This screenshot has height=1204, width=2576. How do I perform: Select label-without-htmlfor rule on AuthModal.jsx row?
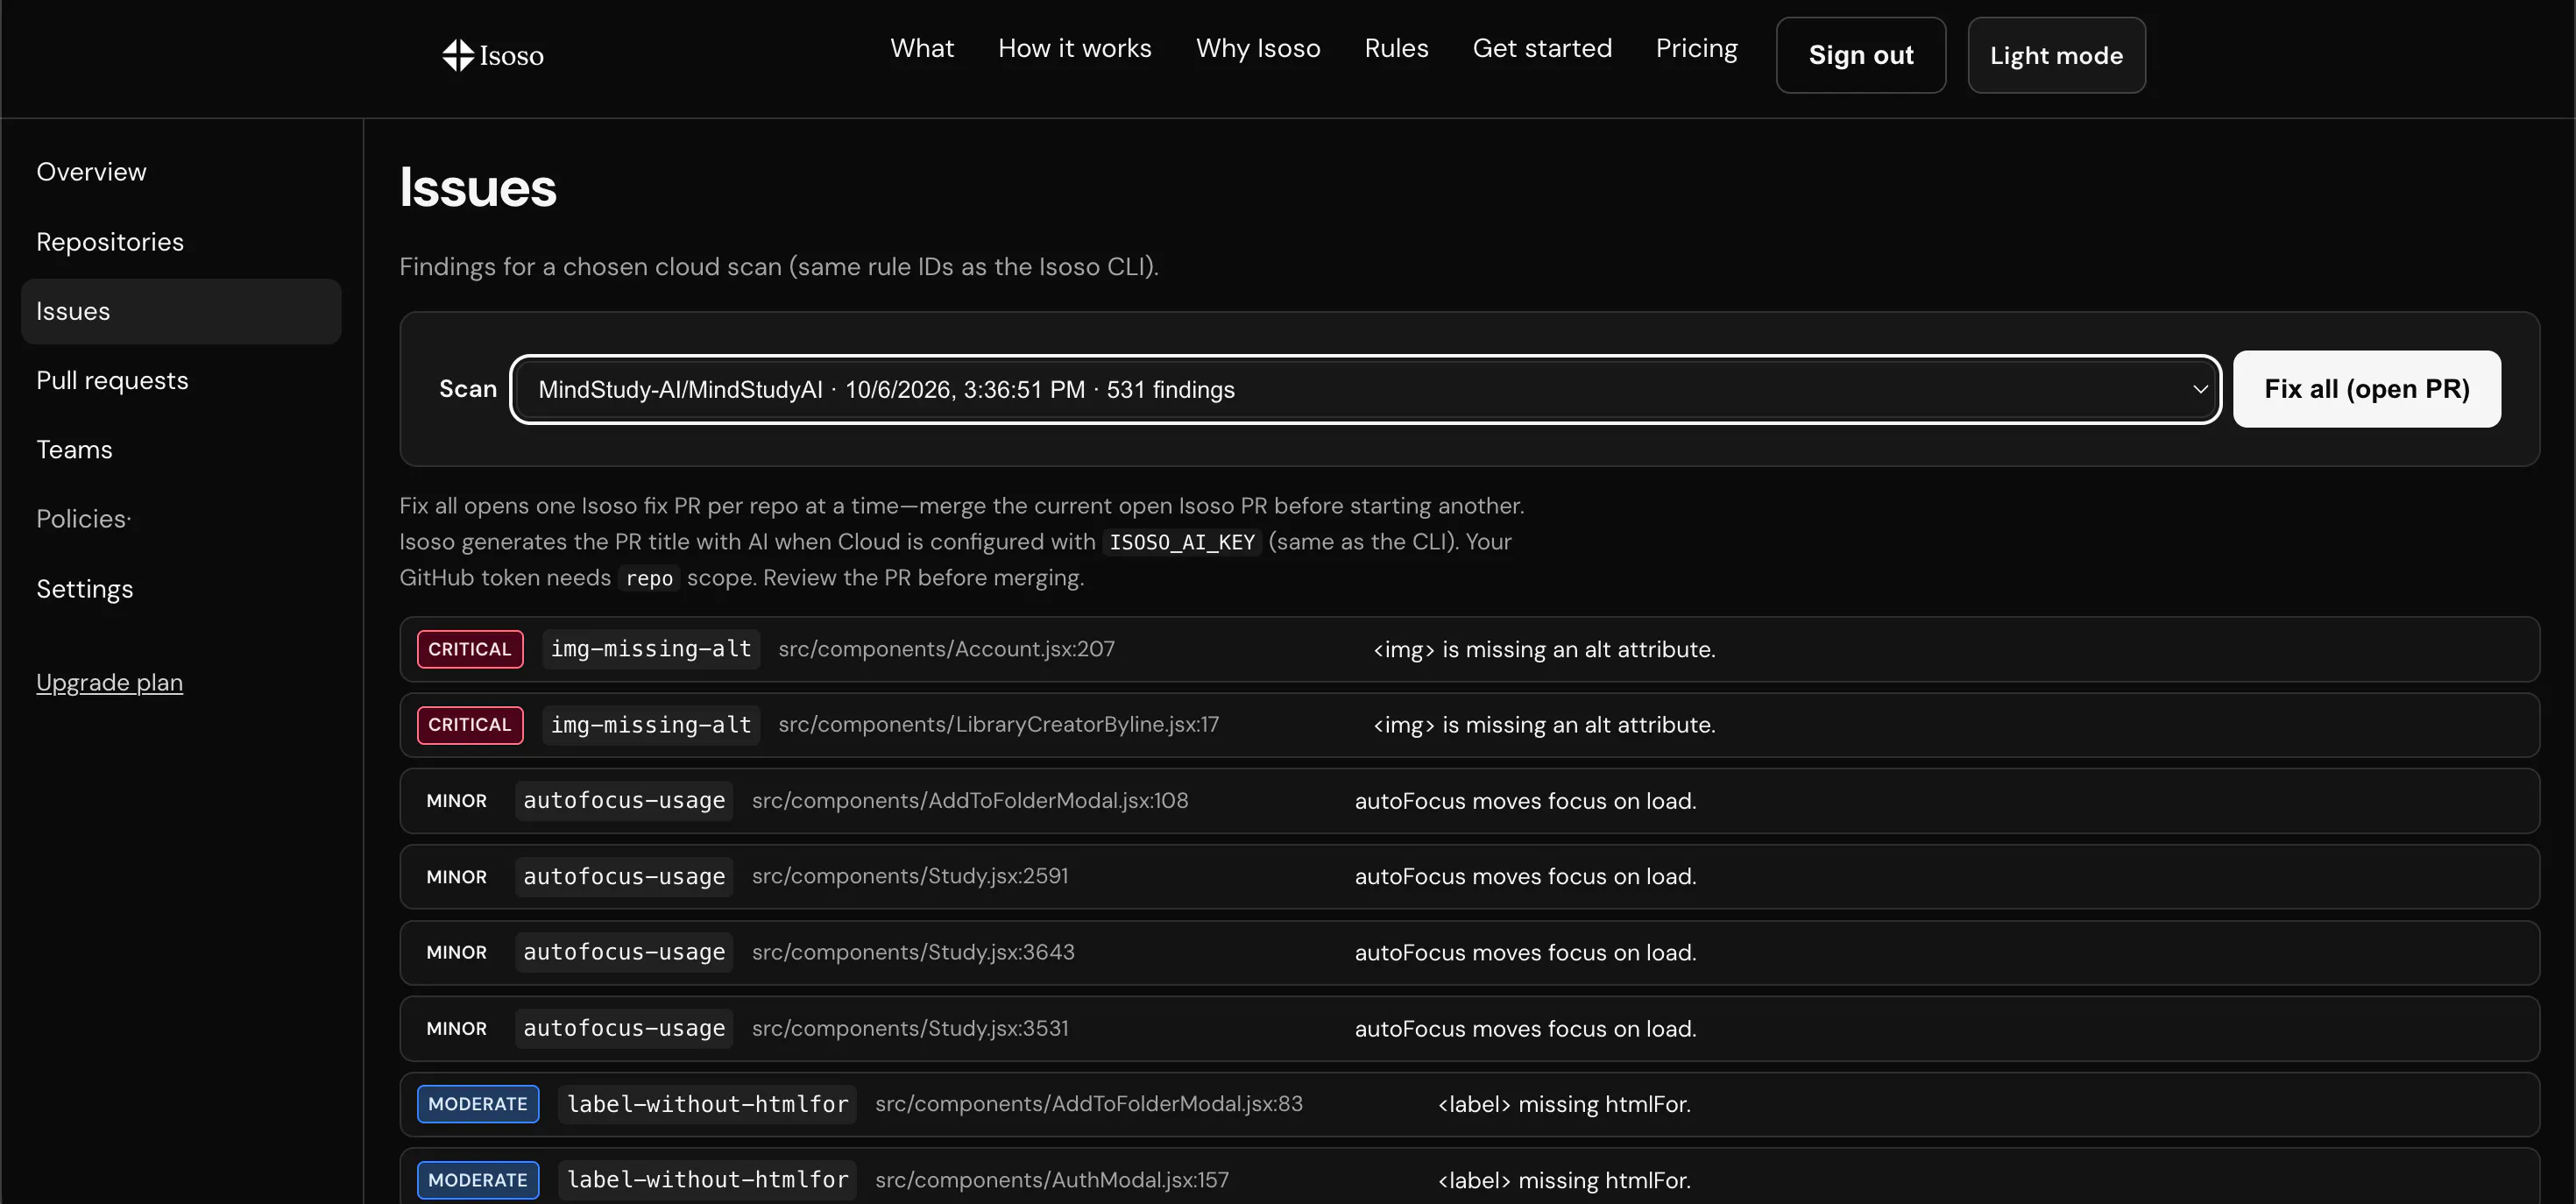point(707,1180)
